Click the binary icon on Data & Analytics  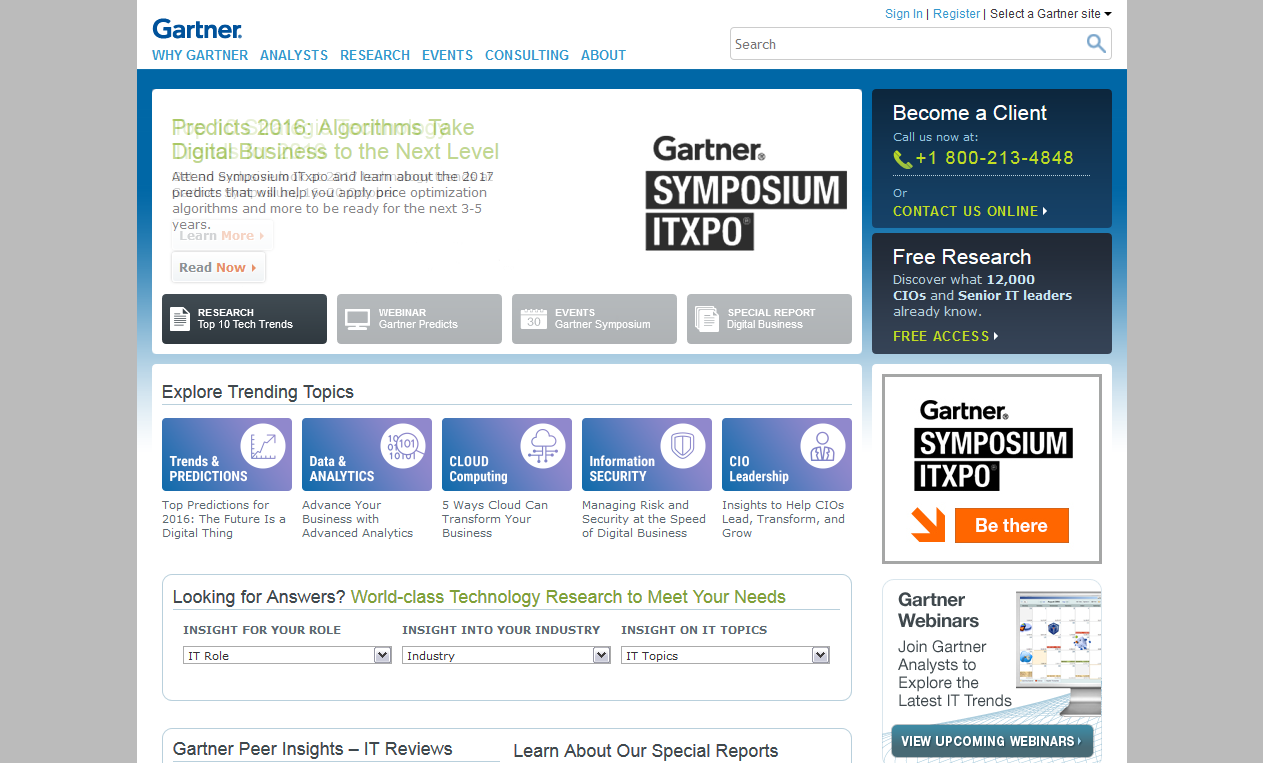(403, 445)
